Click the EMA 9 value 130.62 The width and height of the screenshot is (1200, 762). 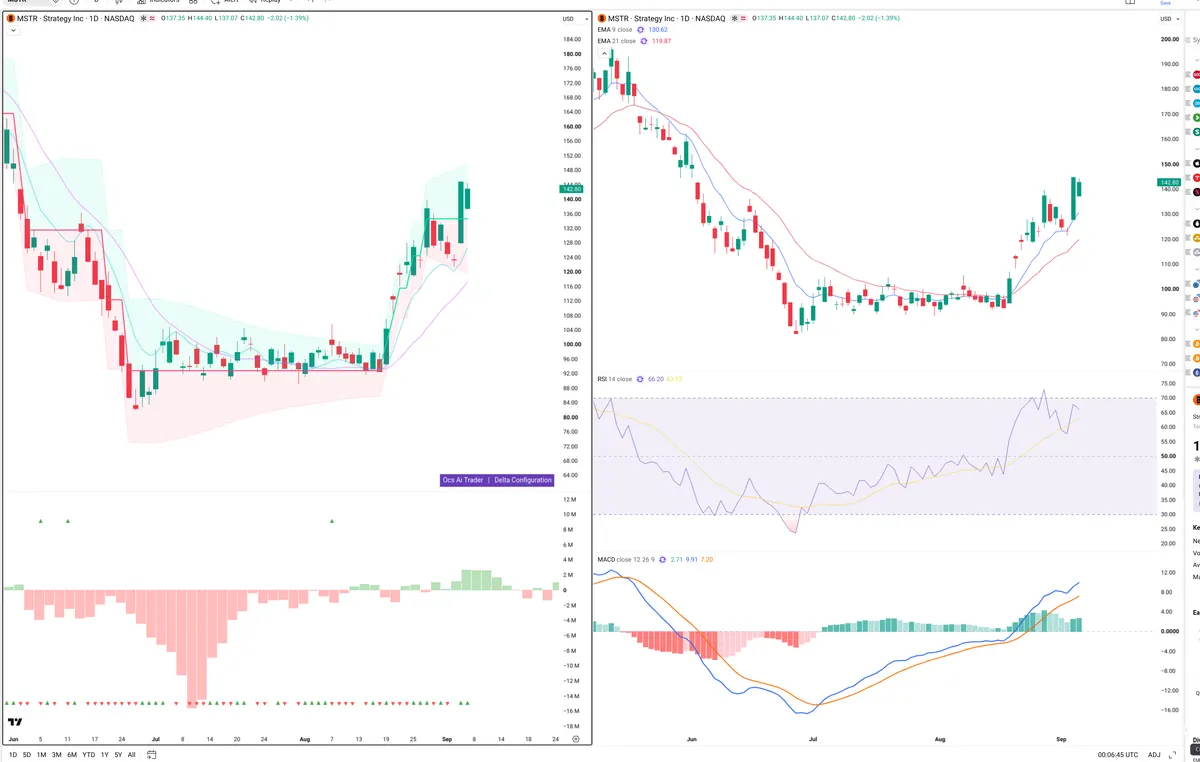coord(658,30)
